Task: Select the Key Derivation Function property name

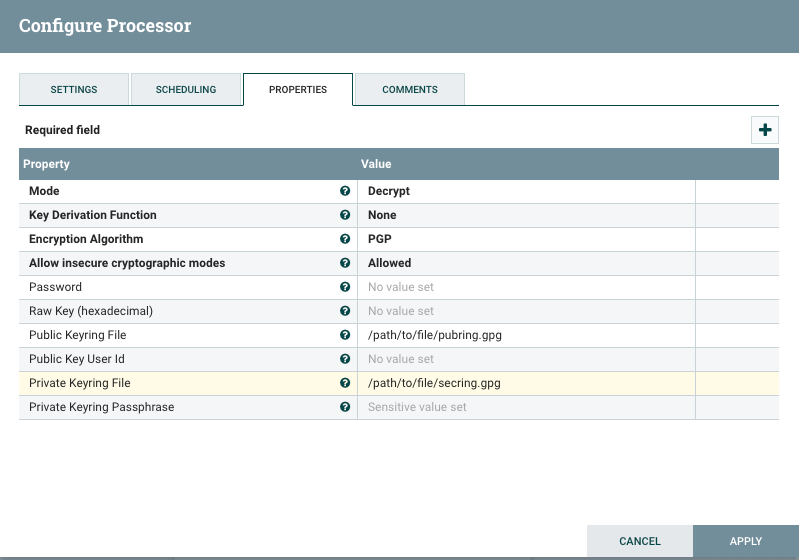Action: [93, 215]
